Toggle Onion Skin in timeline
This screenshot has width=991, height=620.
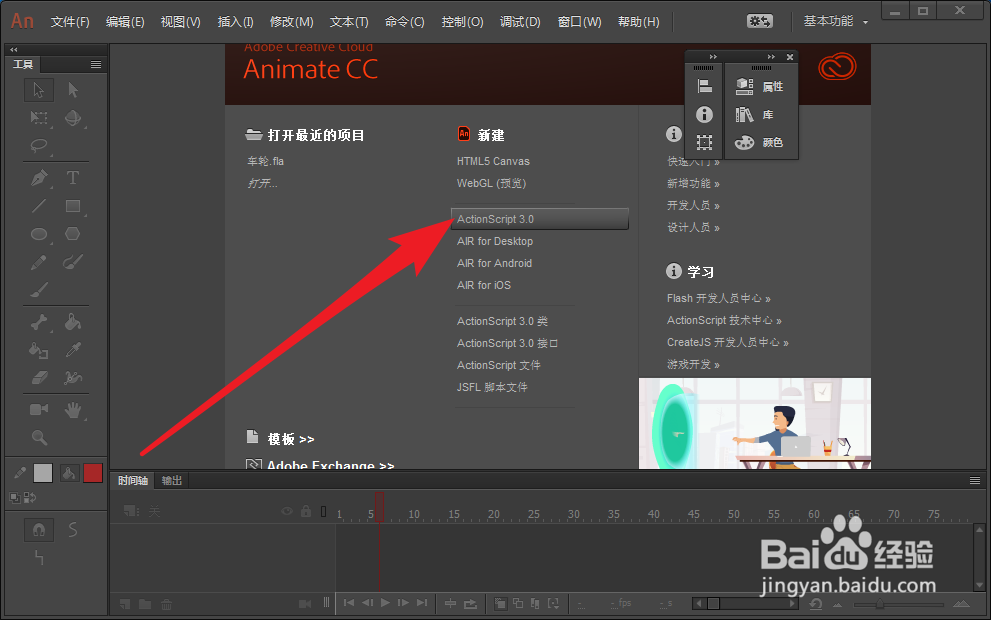point(500,604)
